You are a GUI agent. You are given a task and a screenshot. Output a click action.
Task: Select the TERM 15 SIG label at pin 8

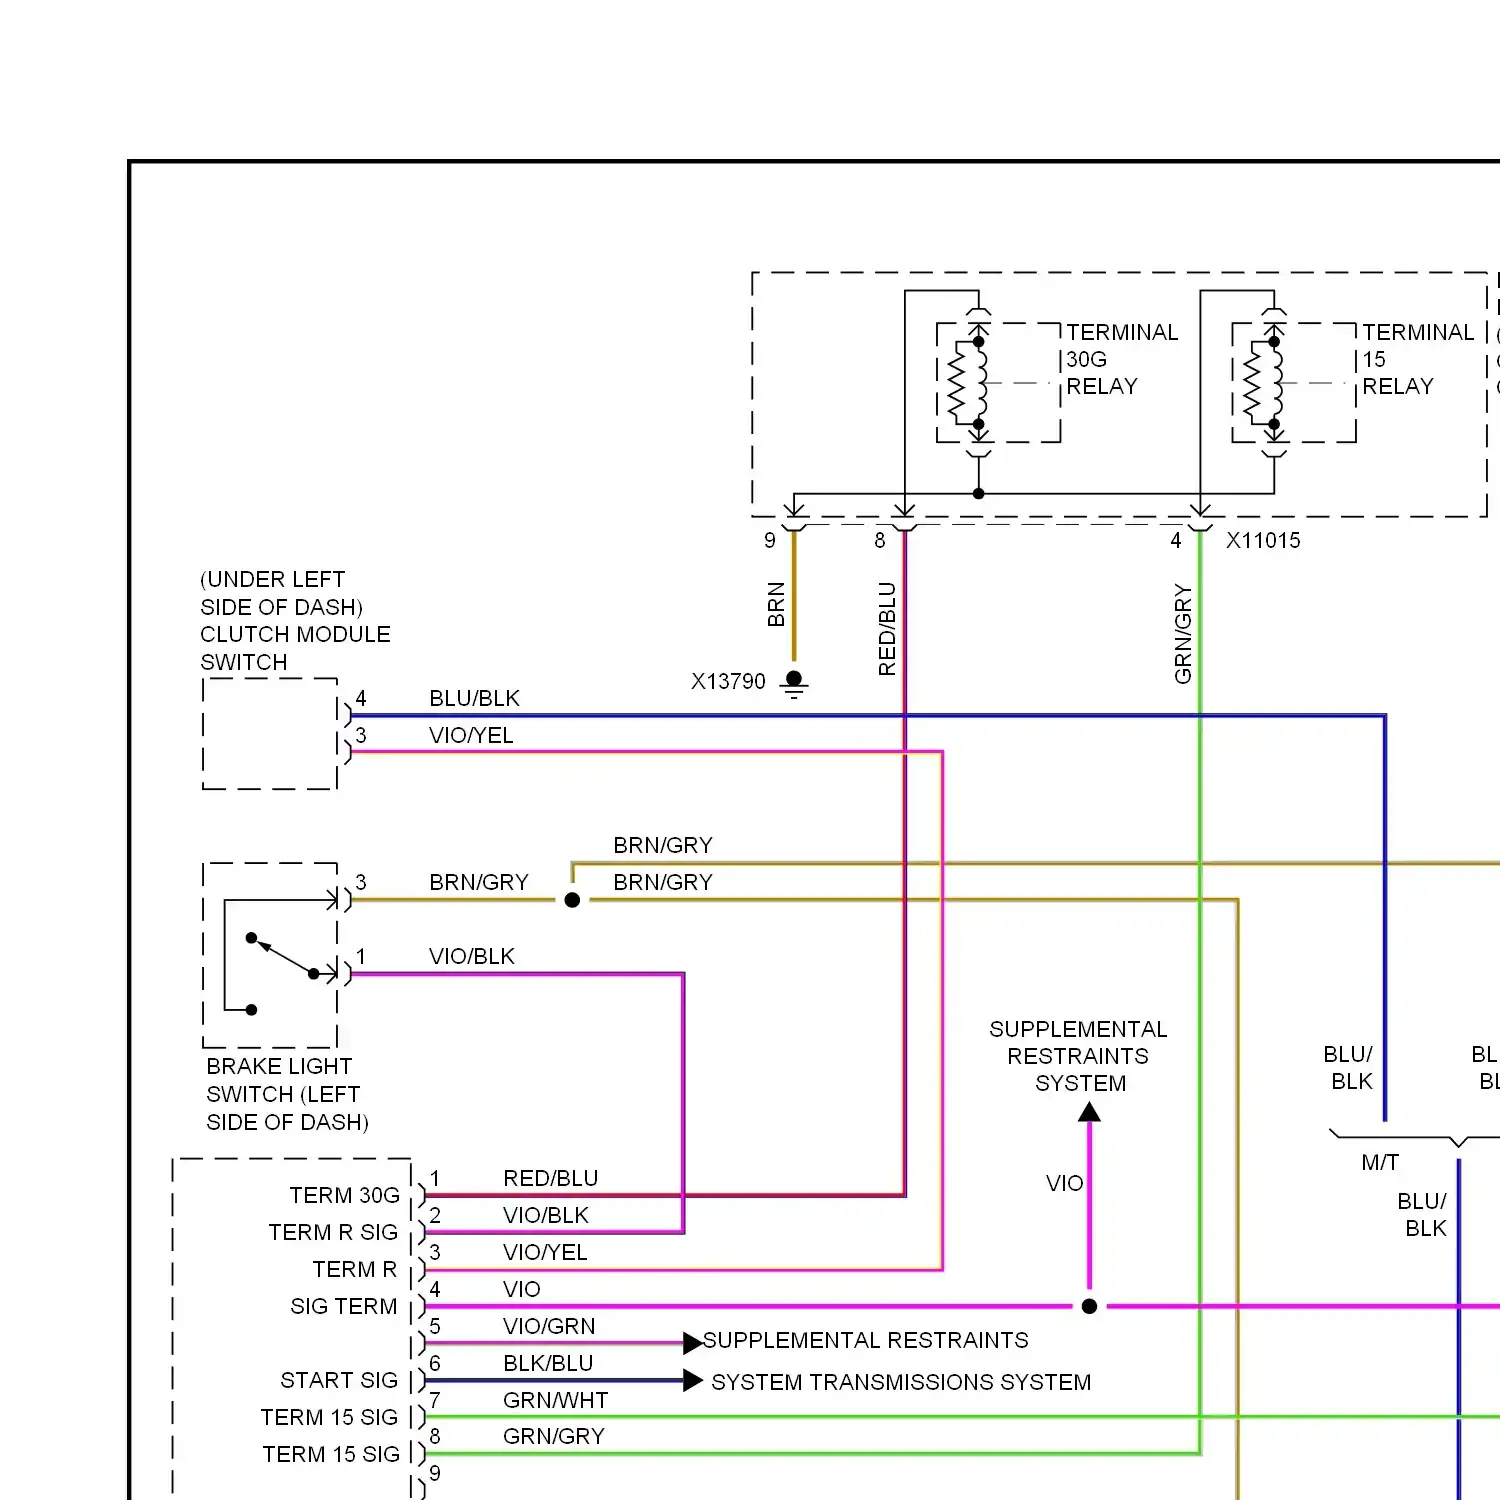point(331,1455)
